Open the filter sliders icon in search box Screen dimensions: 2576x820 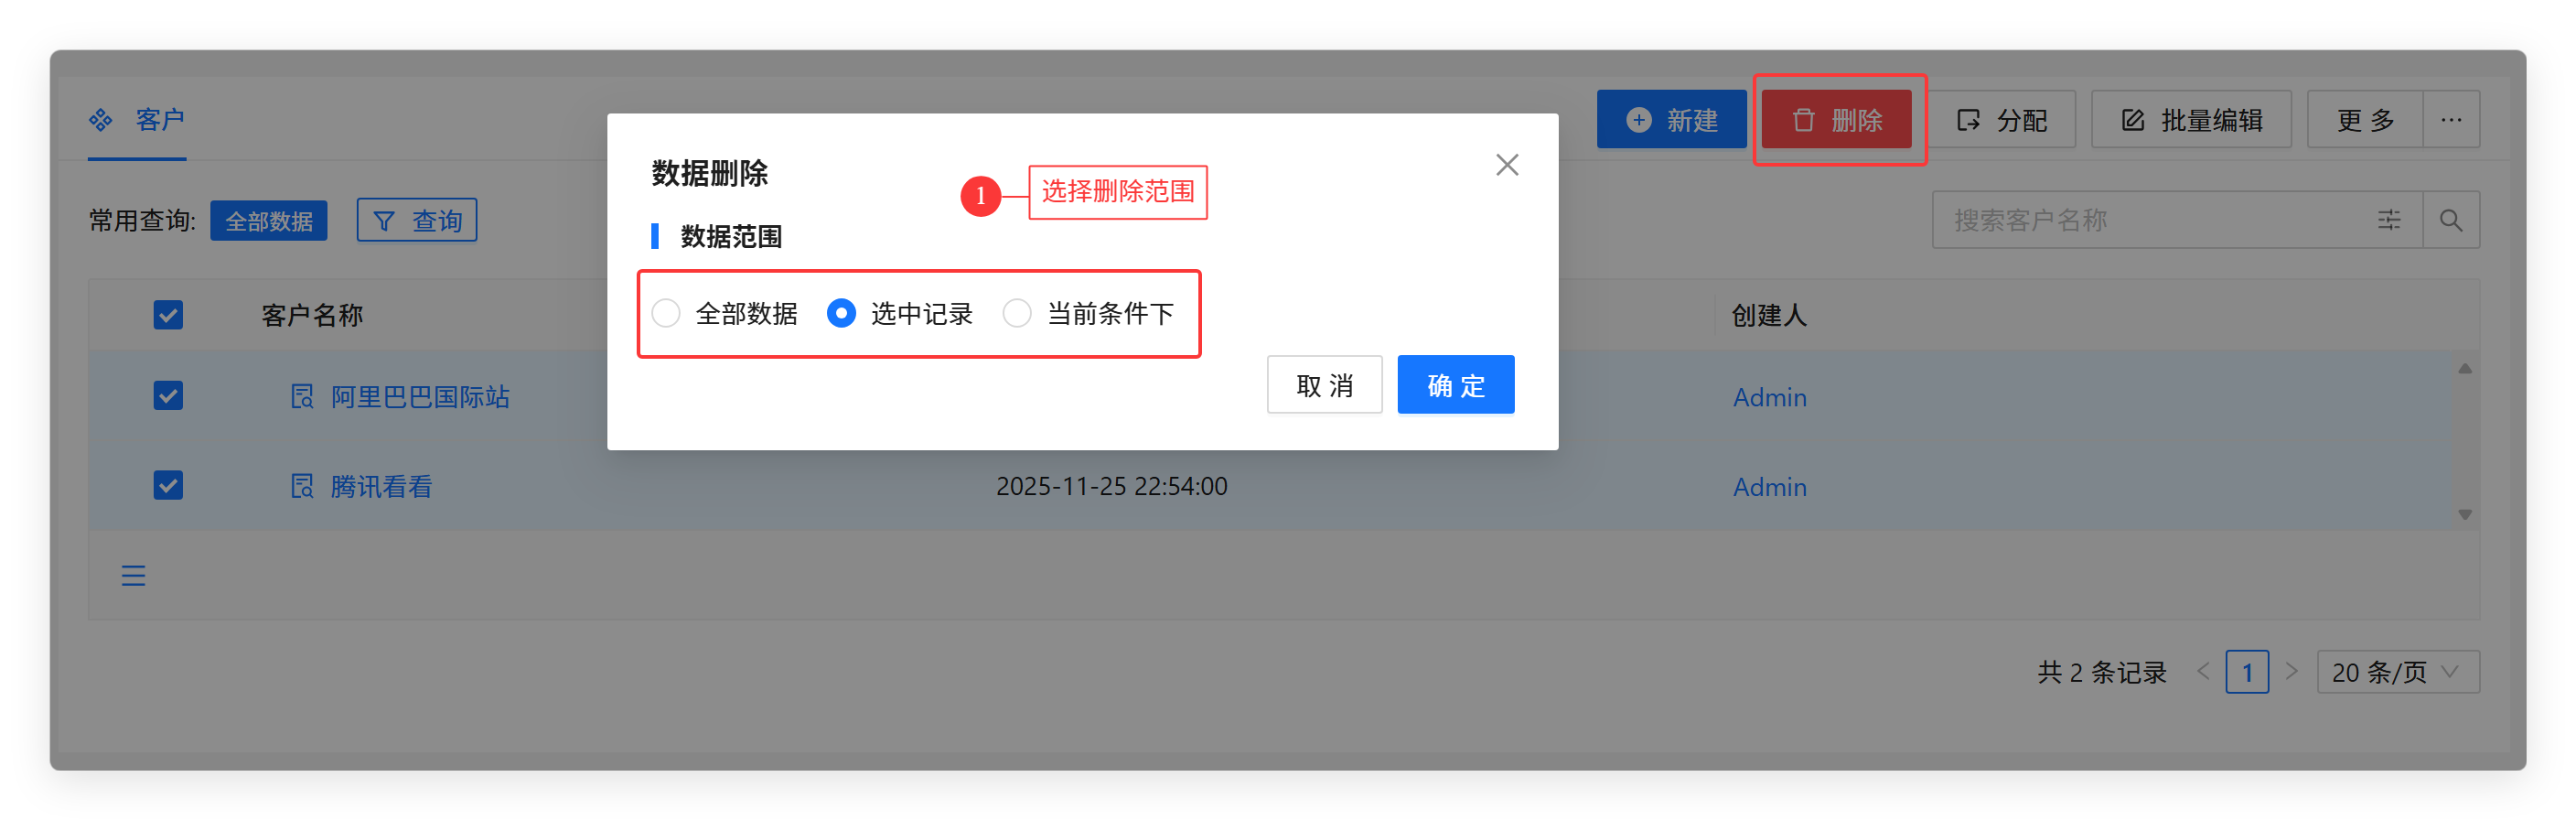[2389, 220]
